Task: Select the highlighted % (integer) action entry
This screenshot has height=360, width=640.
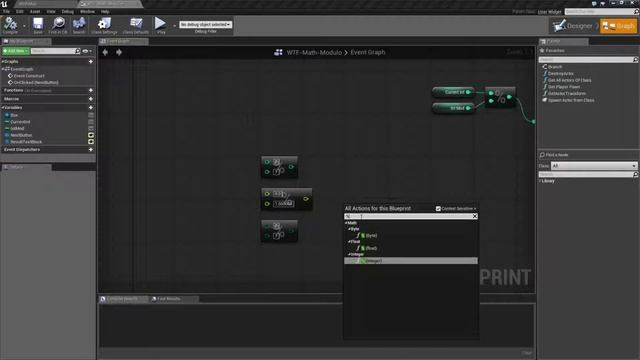Action: coord(411,261)
